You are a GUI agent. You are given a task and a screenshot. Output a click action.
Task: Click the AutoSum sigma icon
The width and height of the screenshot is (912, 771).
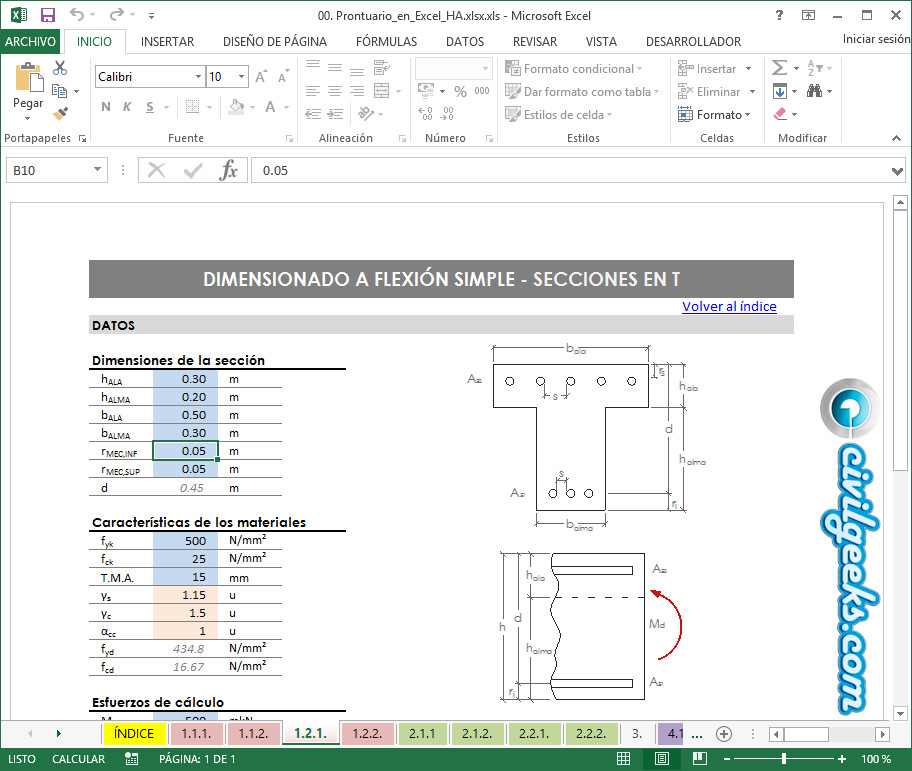pyautogui.click(x=780, y=68)
